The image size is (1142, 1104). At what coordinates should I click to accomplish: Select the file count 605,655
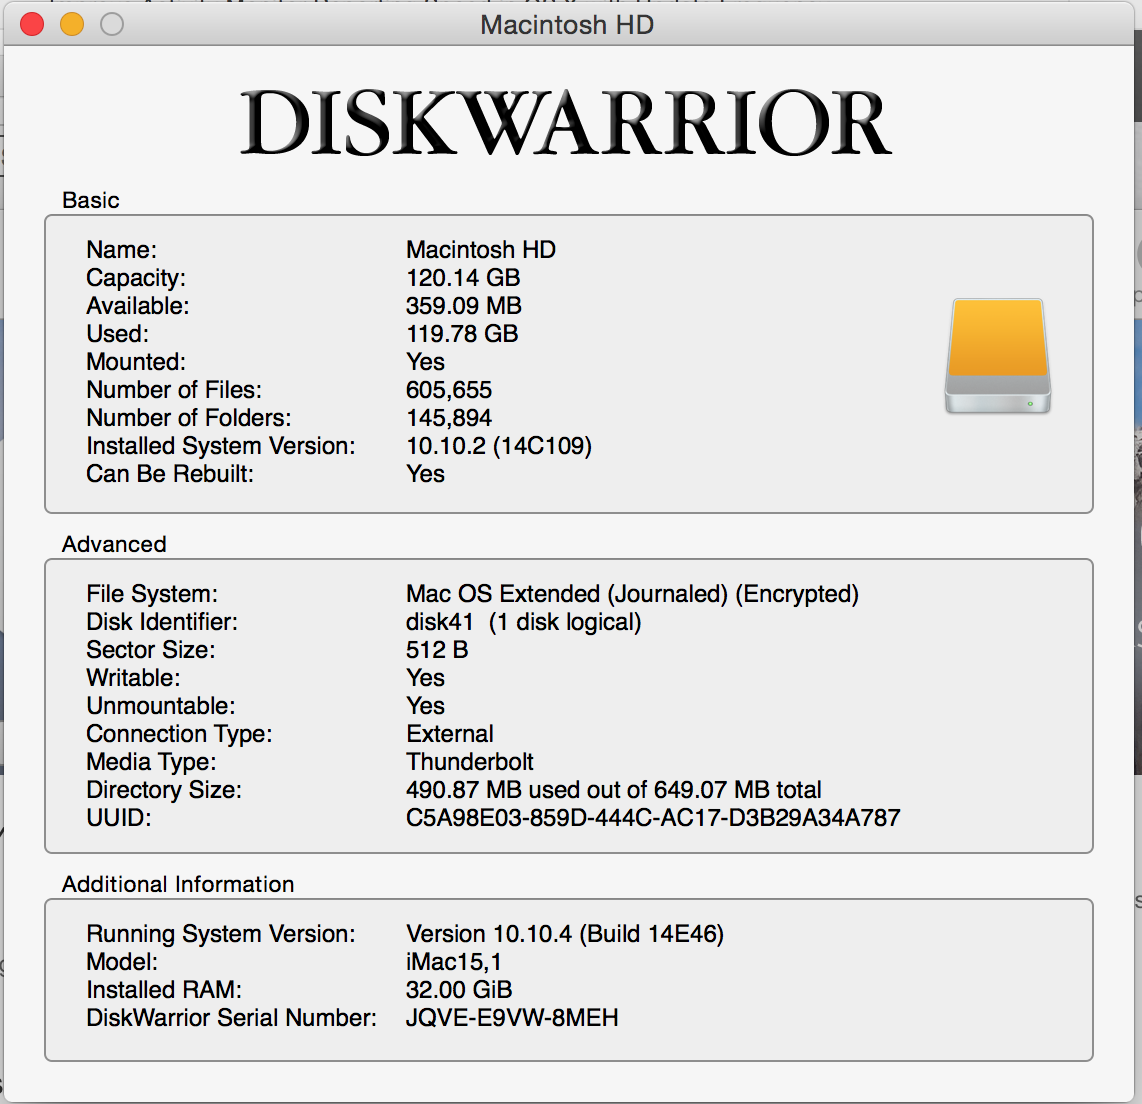coord(449,390)
